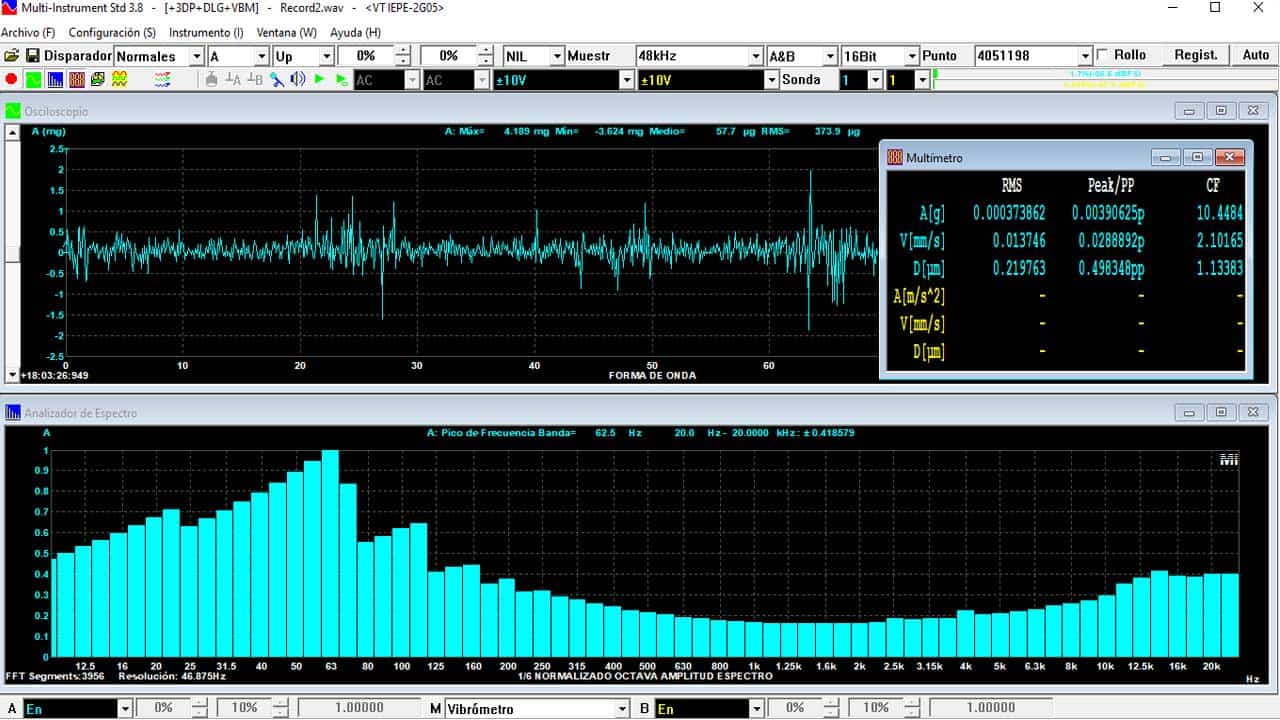Open the spectrum analyzer icon
1280x720 pixels.
(55, 79)
